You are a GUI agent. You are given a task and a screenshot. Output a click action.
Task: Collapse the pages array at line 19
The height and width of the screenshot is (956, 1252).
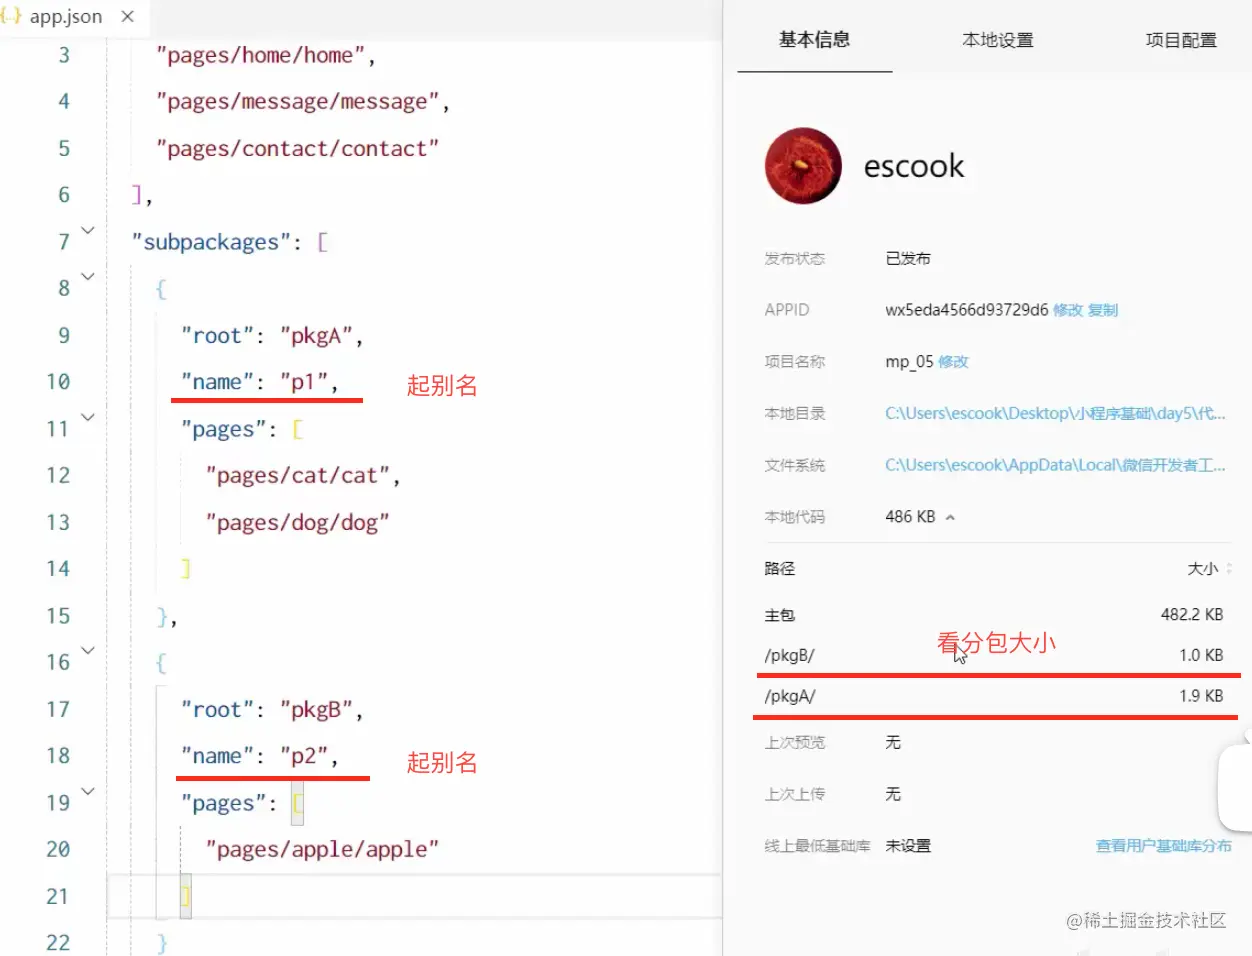click(x=88, y=792)
